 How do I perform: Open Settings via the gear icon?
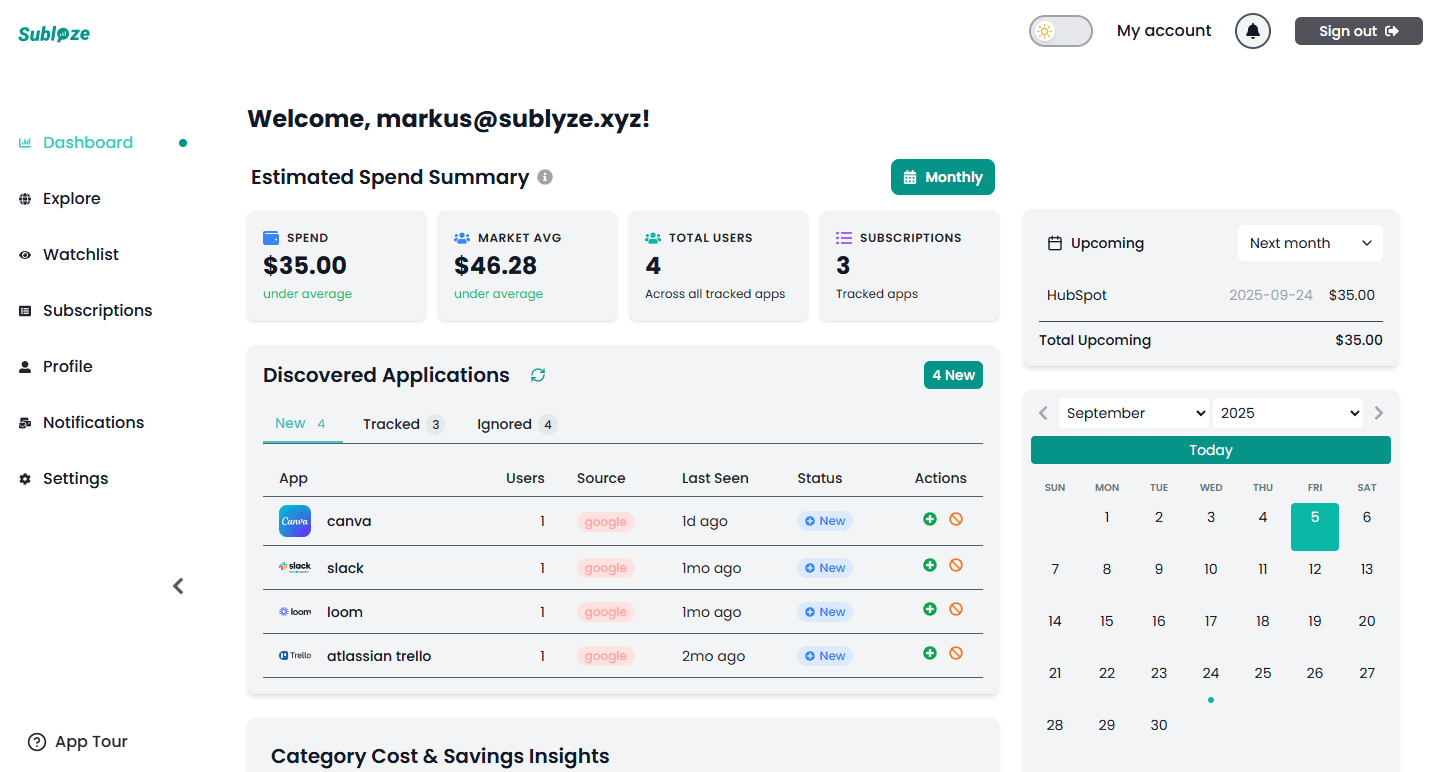tap(24, 478)
